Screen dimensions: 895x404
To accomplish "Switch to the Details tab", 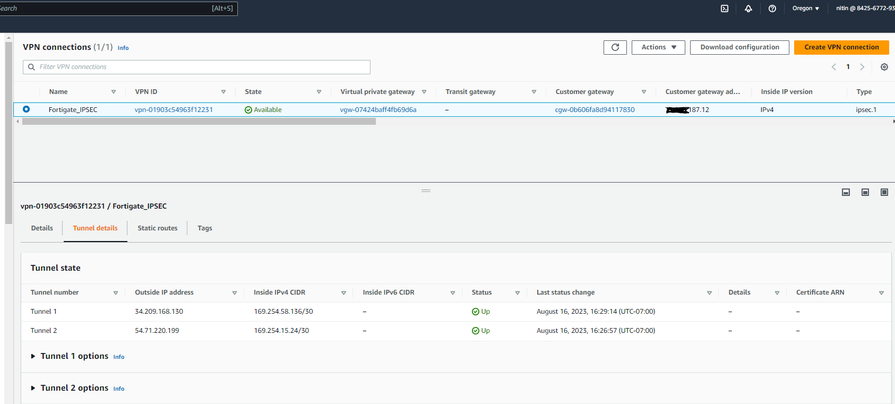I will click(42, 228).
